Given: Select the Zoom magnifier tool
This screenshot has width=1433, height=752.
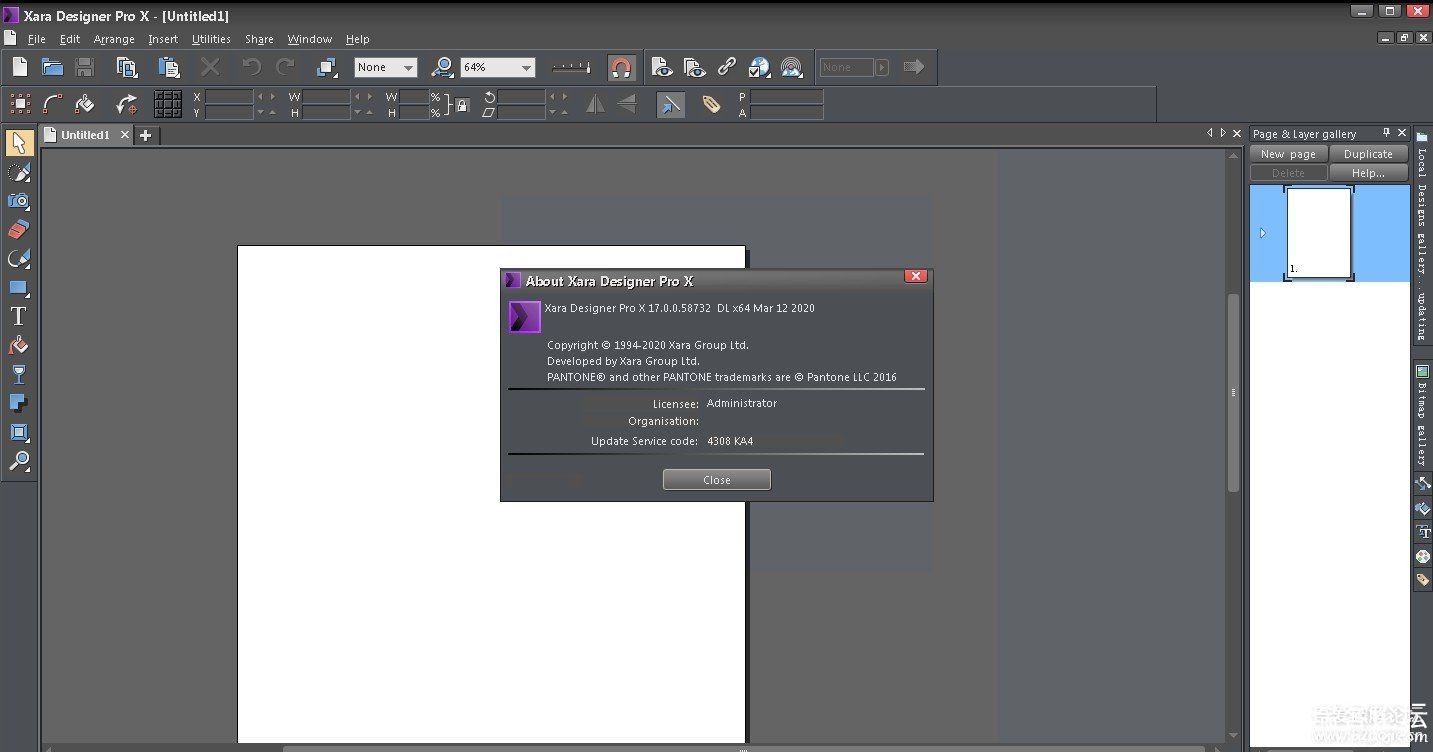Looking at the screenshot, I should (18, 462).
